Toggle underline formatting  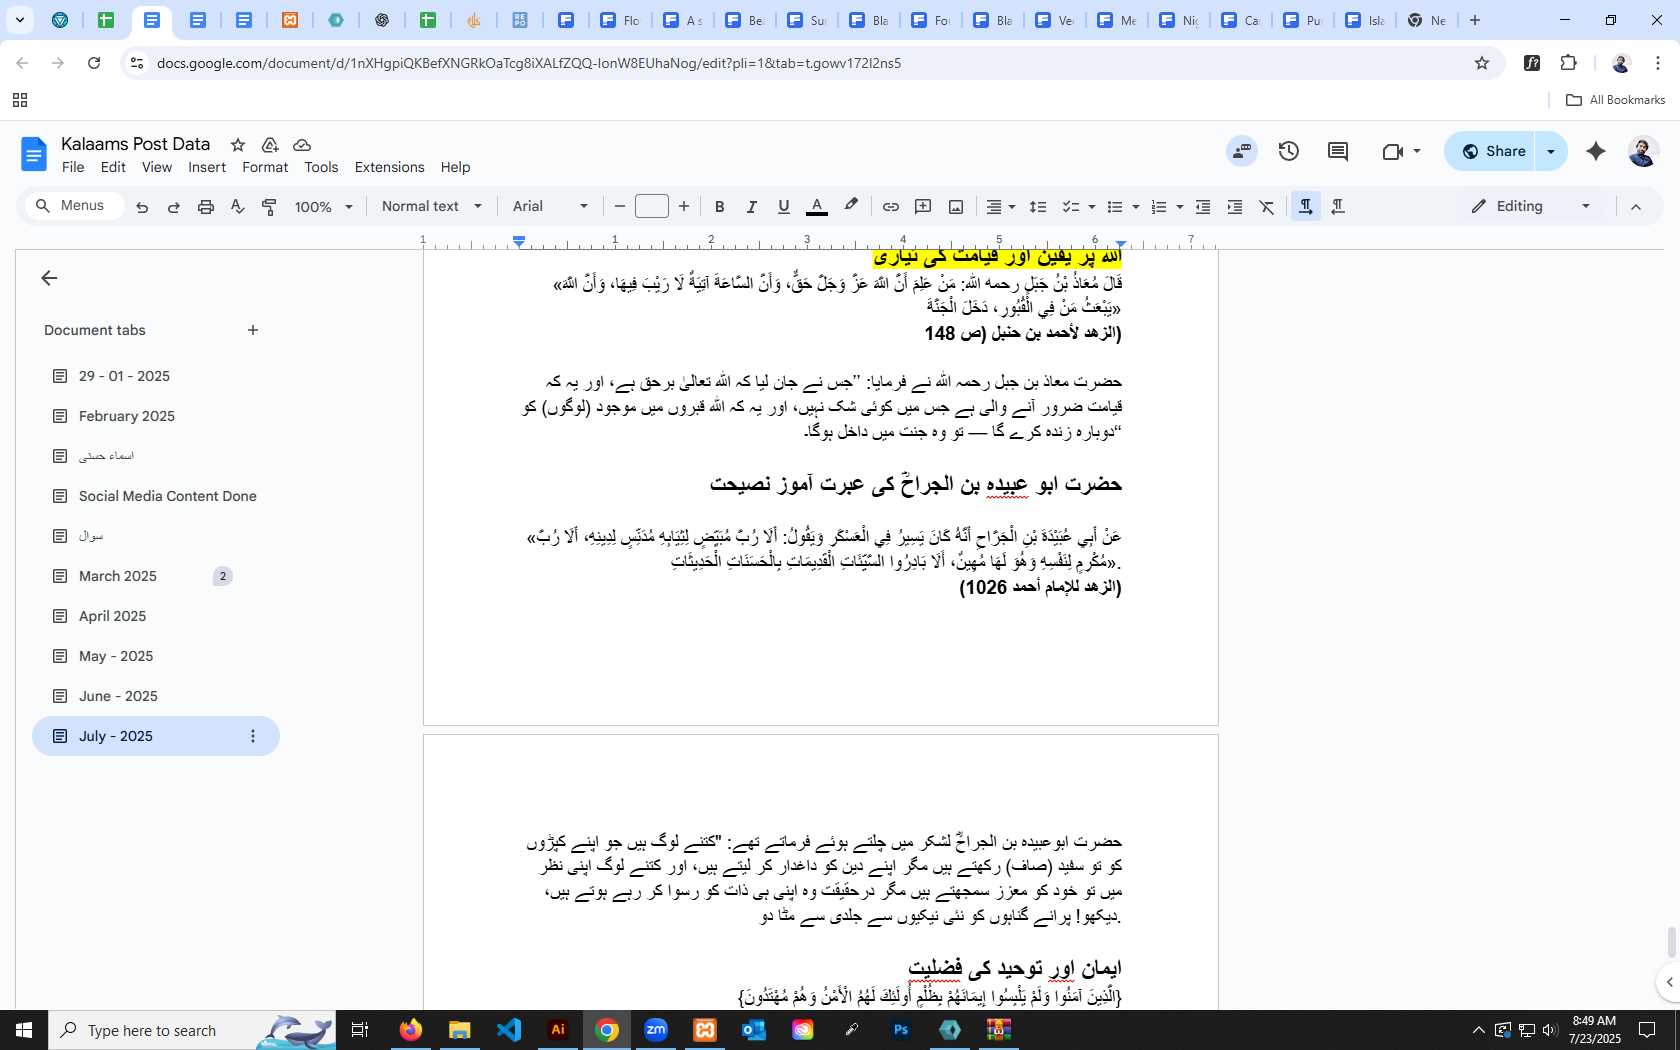pyautogui.click(x=784, y=207)
